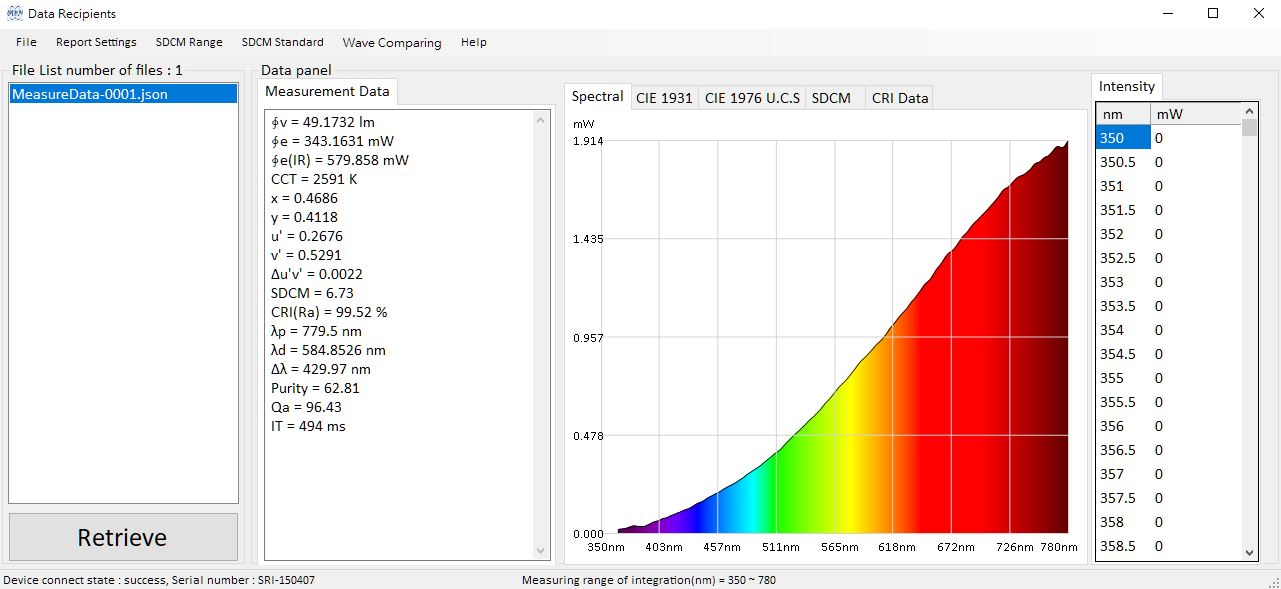This screenshot has height=589, width=1281.
Task: Open the File menu
Action: point(26,42)
